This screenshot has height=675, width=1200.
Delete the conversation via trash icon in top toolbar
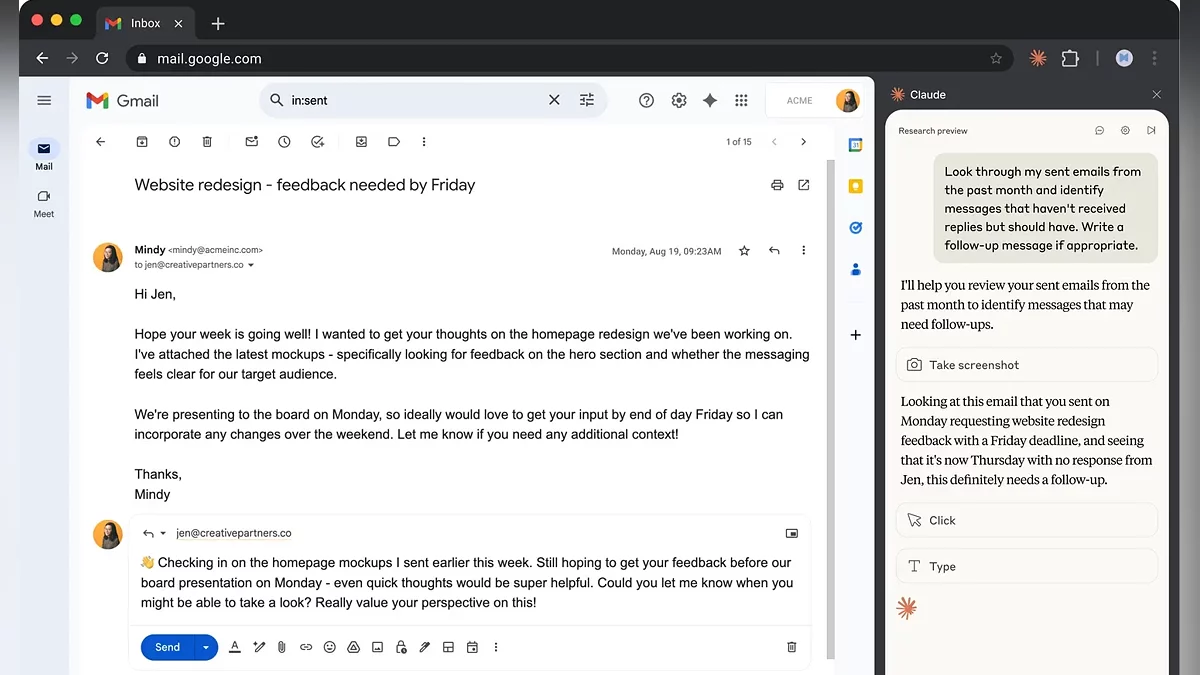[x=207, y=142]
